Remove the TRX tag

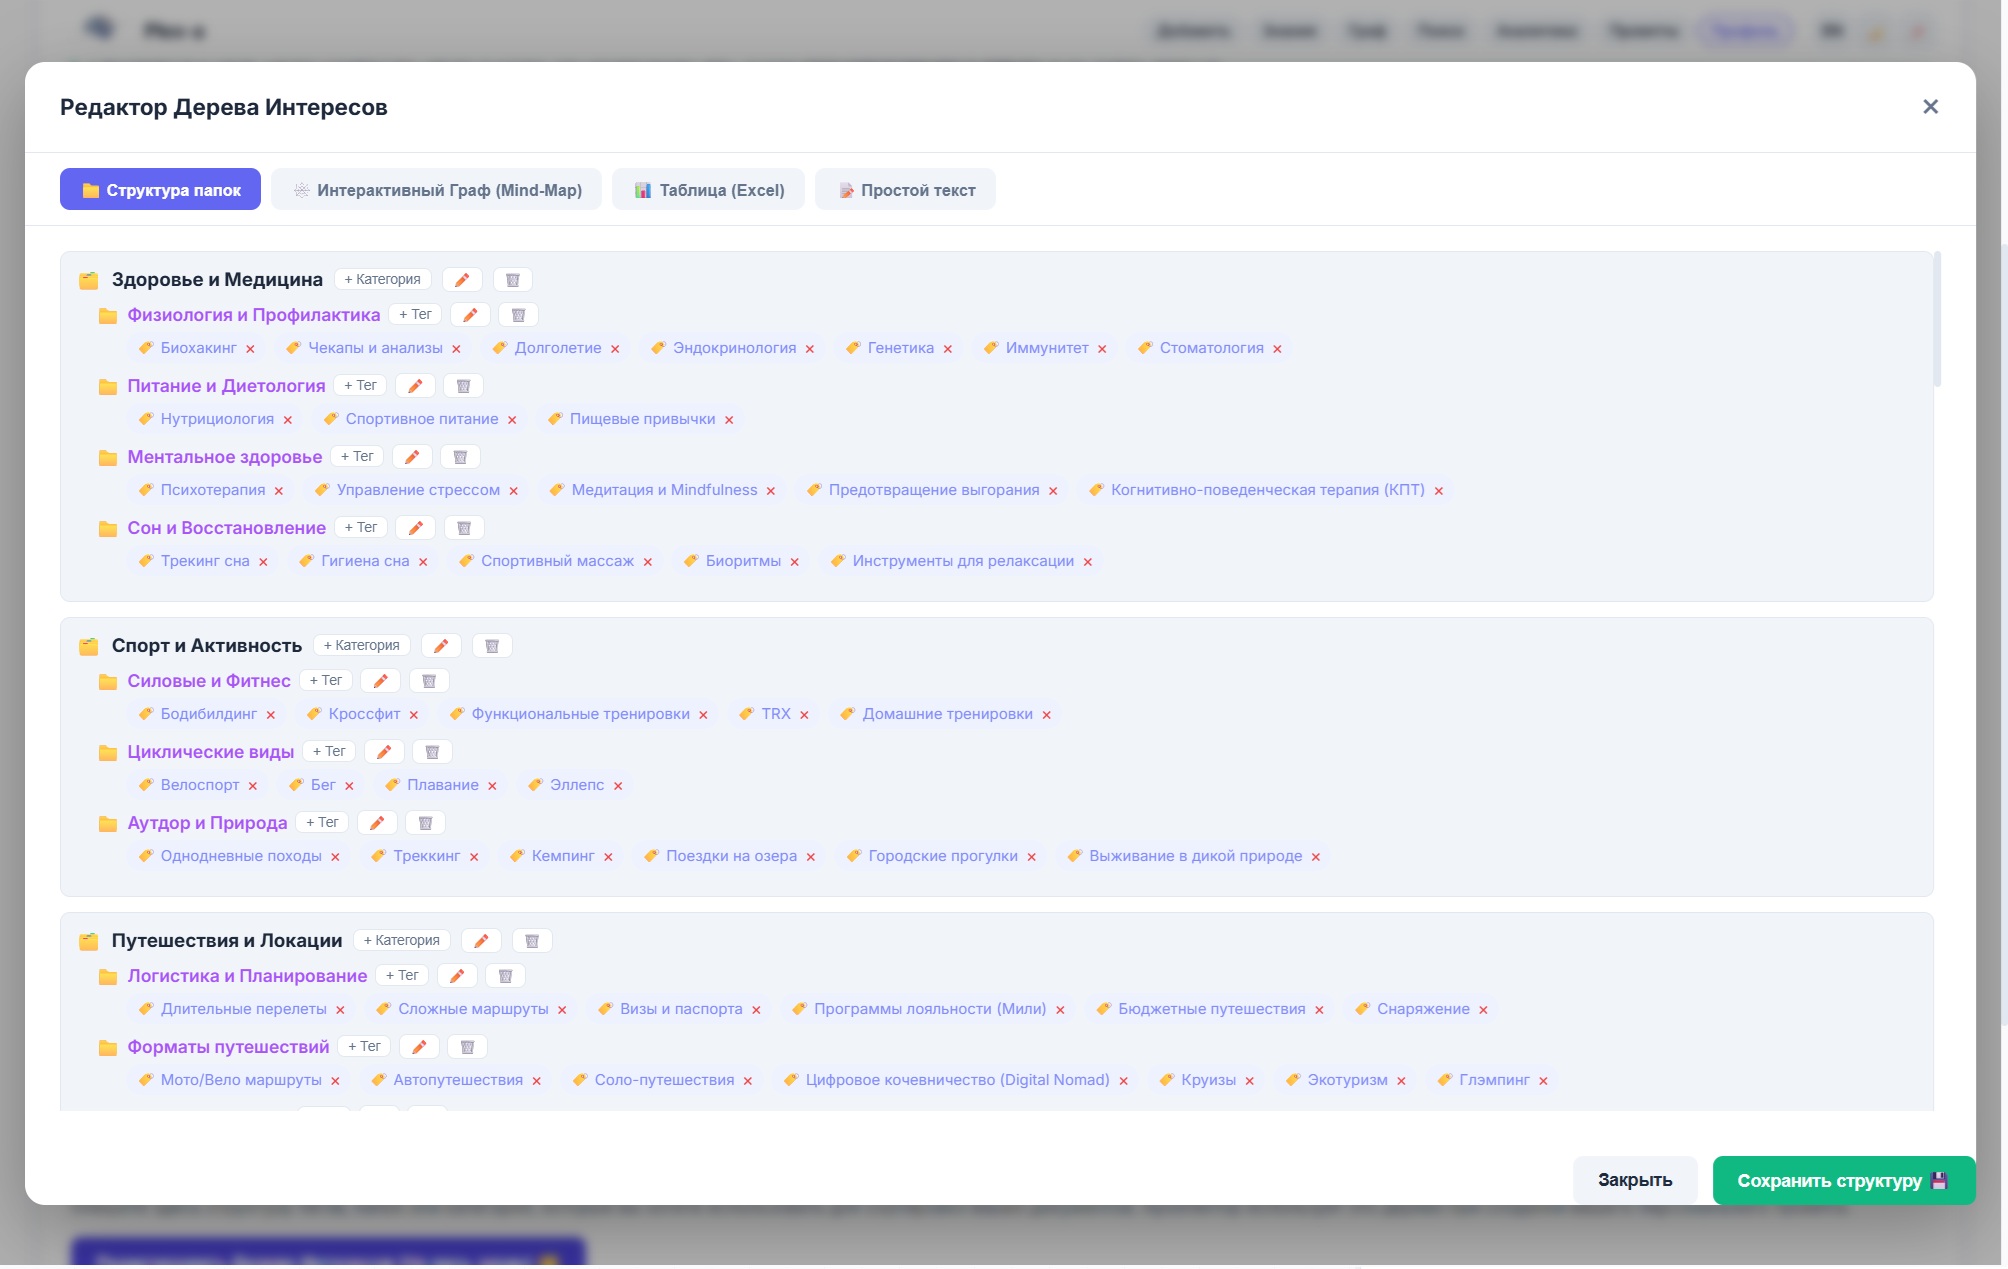coord(804,715)
